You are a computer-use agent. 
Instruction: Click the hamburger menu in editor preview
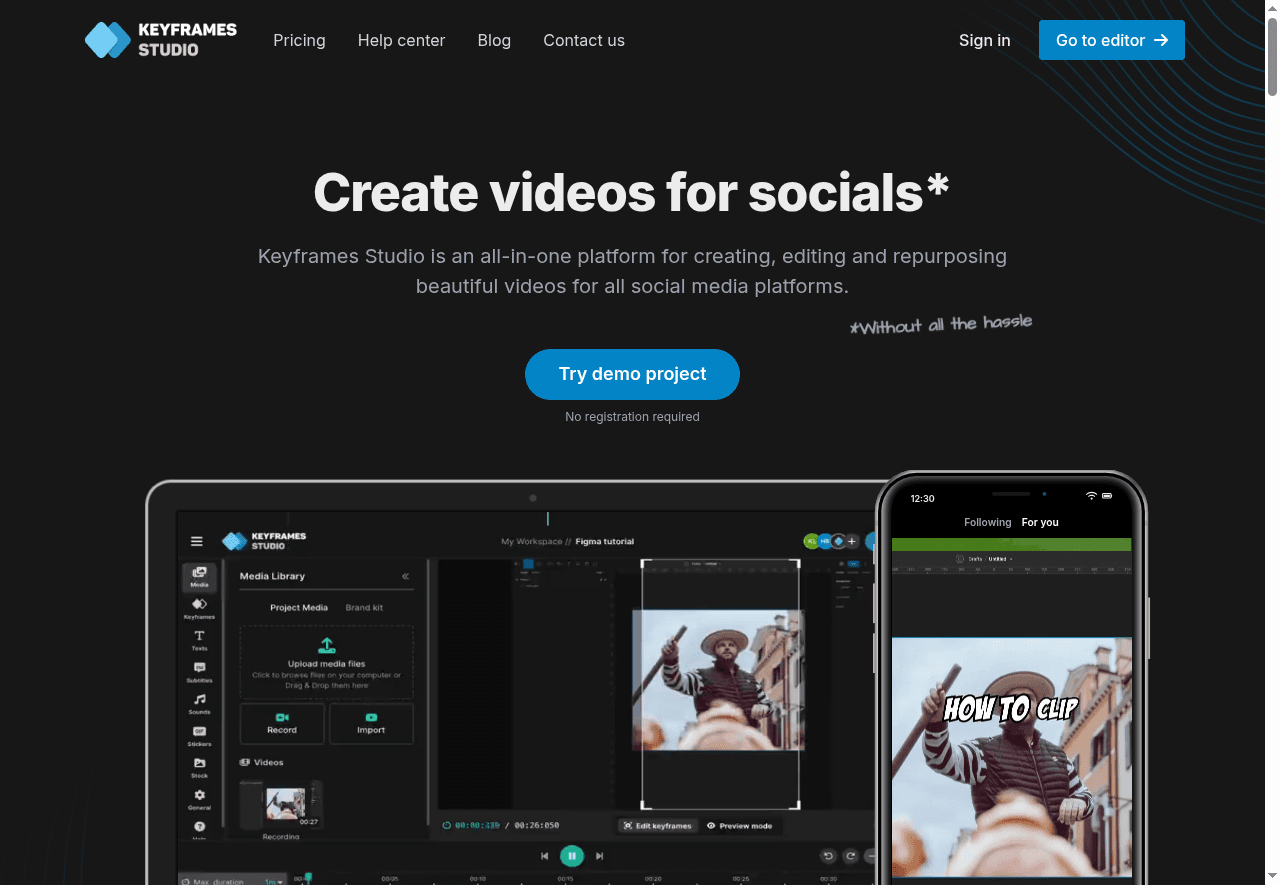pyautogui.click(x=197, y=541)
